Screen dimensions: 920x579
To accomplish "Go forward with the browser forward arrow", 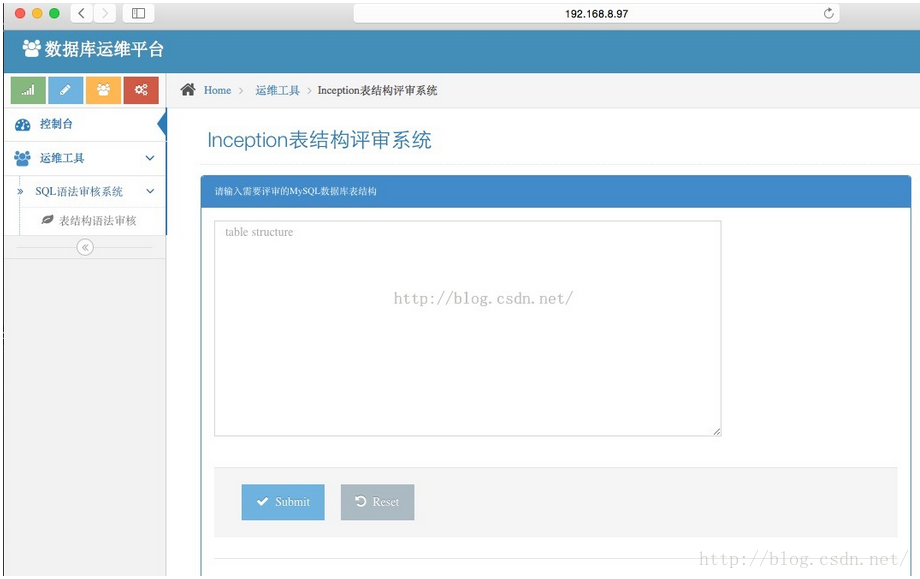I will [x=104, y=13].
